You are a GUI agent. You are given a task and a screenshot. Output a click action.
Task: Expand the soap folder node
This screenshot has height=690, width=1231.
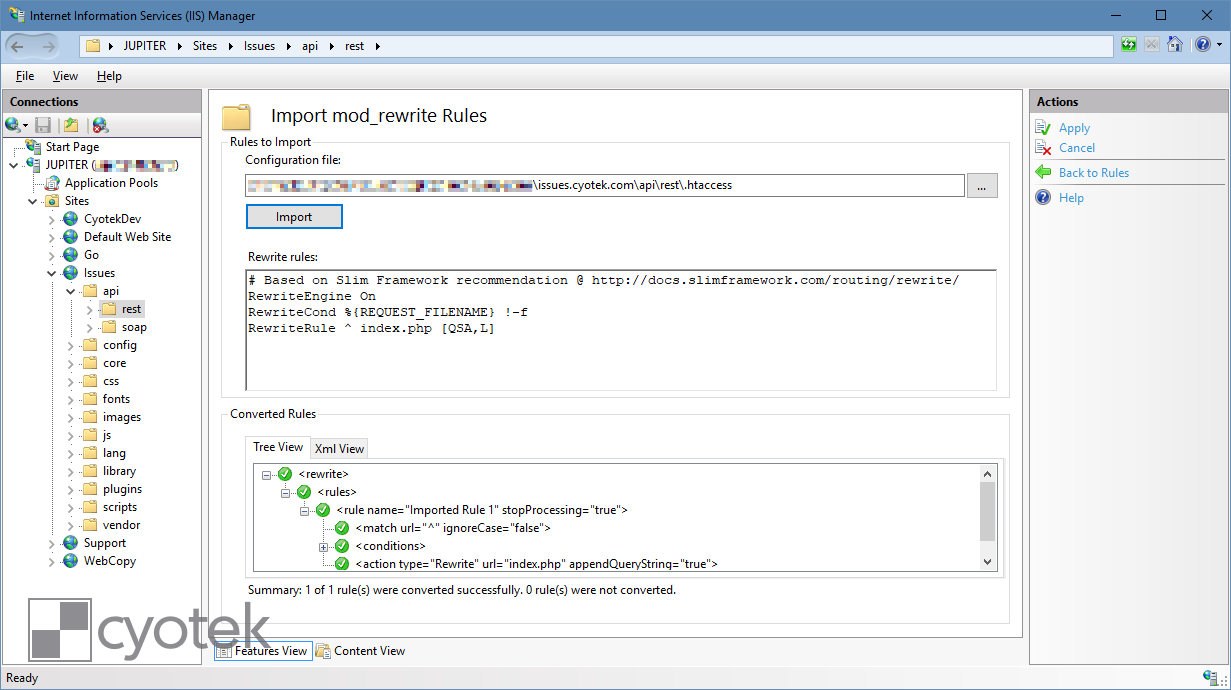(89, 327)
